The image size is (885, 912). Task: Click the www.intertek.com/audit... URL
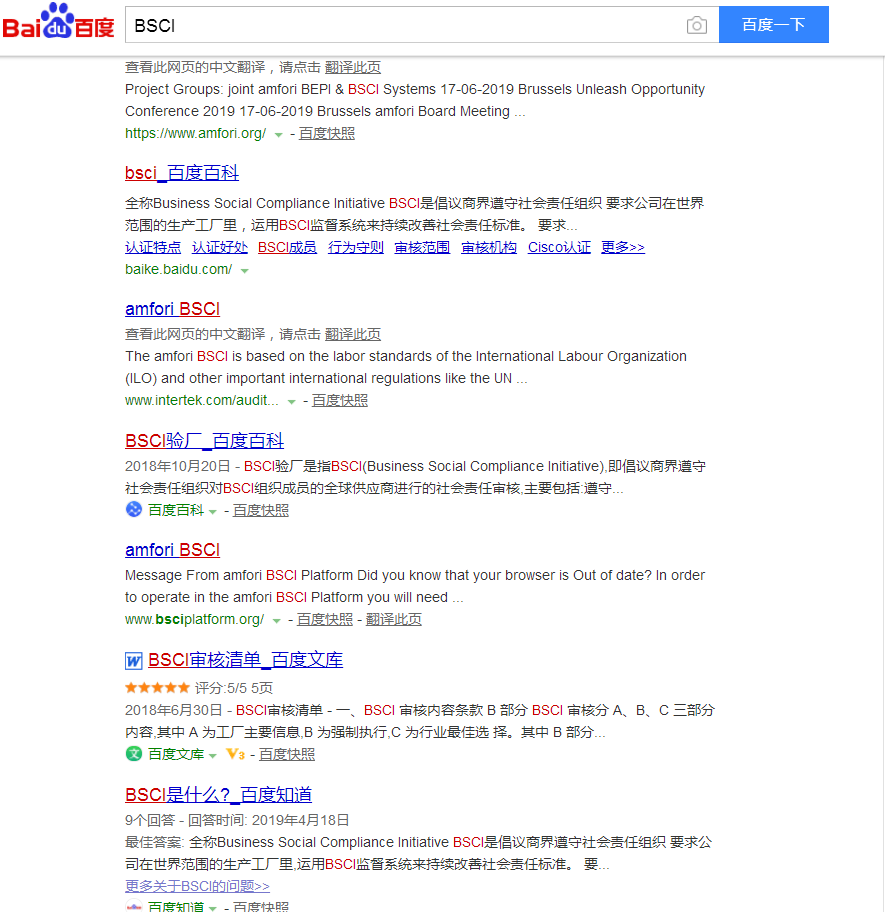[x=202, y=400]
